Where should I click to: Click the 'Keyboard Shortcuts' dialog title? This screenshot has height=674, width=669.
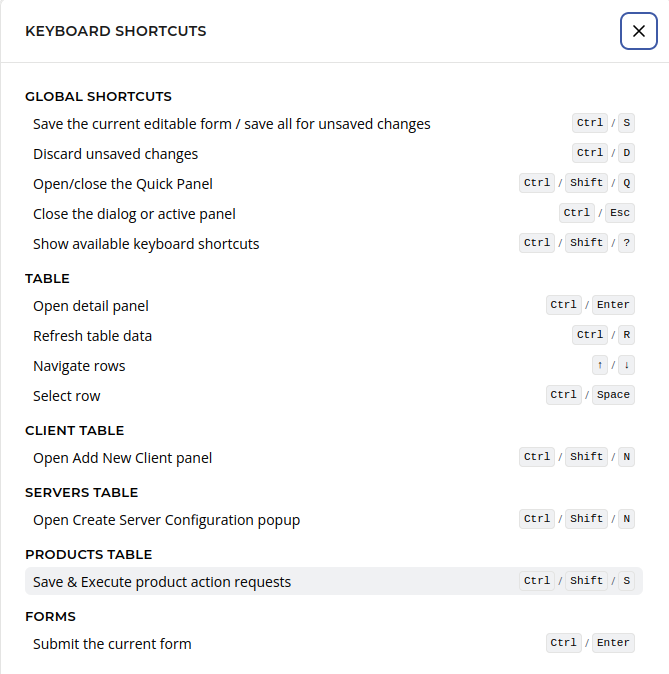(116, 31)
